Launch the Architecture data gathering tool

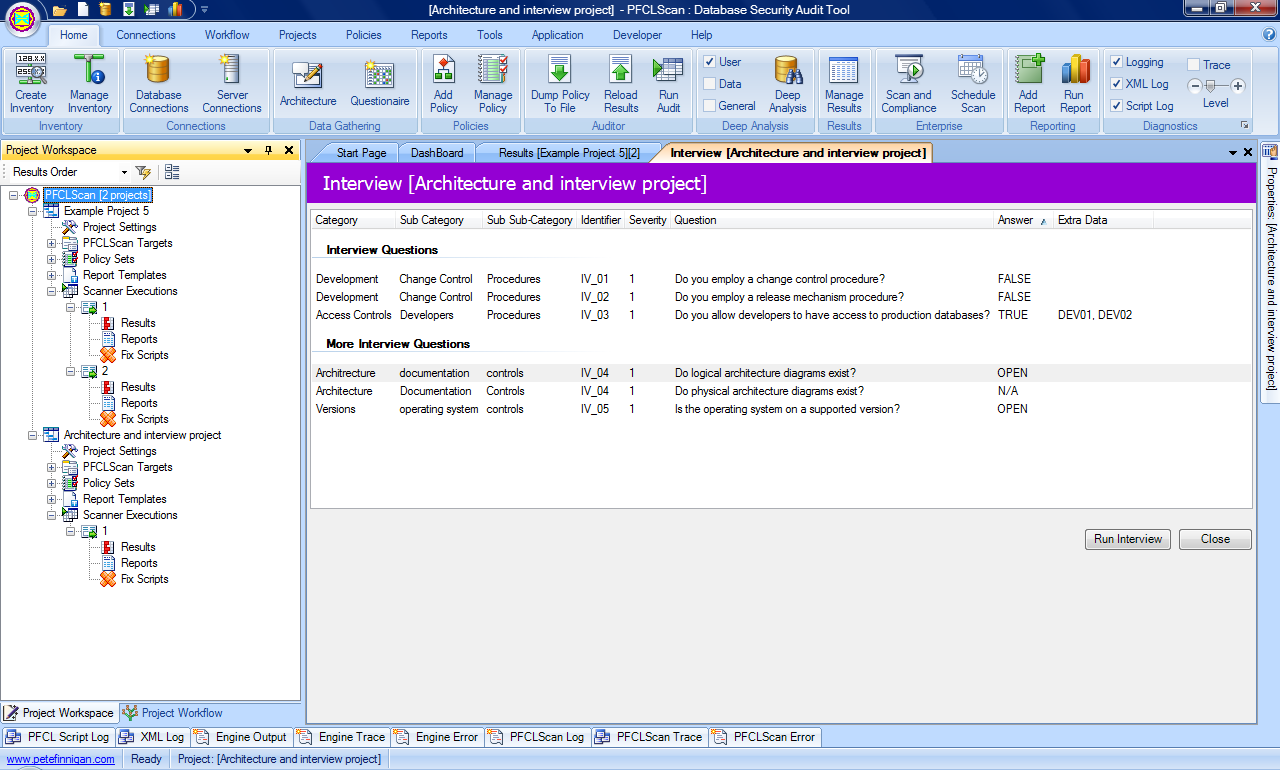tap(308, 85)
